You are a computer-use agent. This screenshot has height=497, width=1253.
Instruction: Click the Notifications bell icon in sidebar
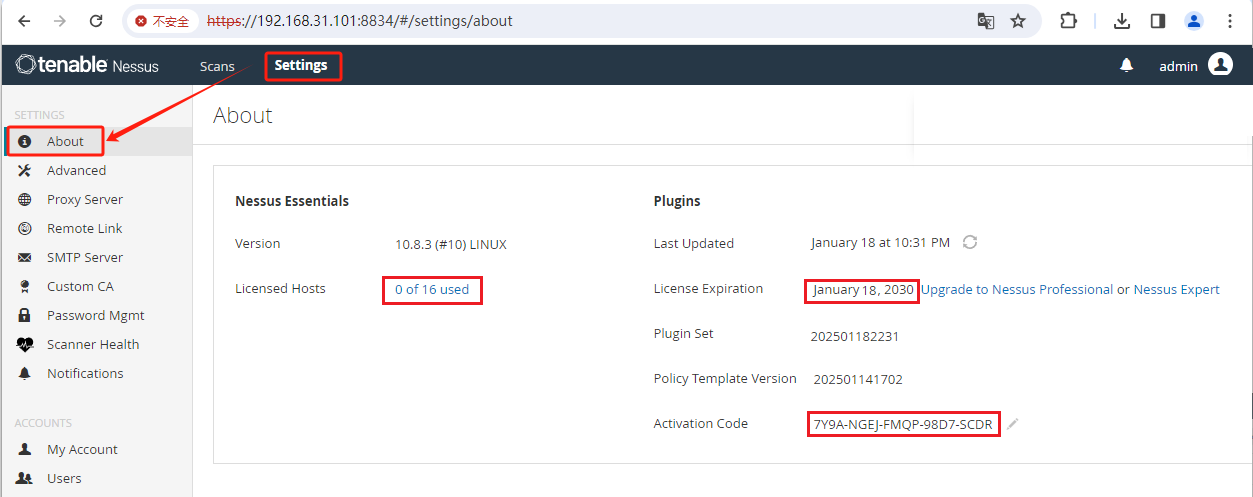coord(25,373)
